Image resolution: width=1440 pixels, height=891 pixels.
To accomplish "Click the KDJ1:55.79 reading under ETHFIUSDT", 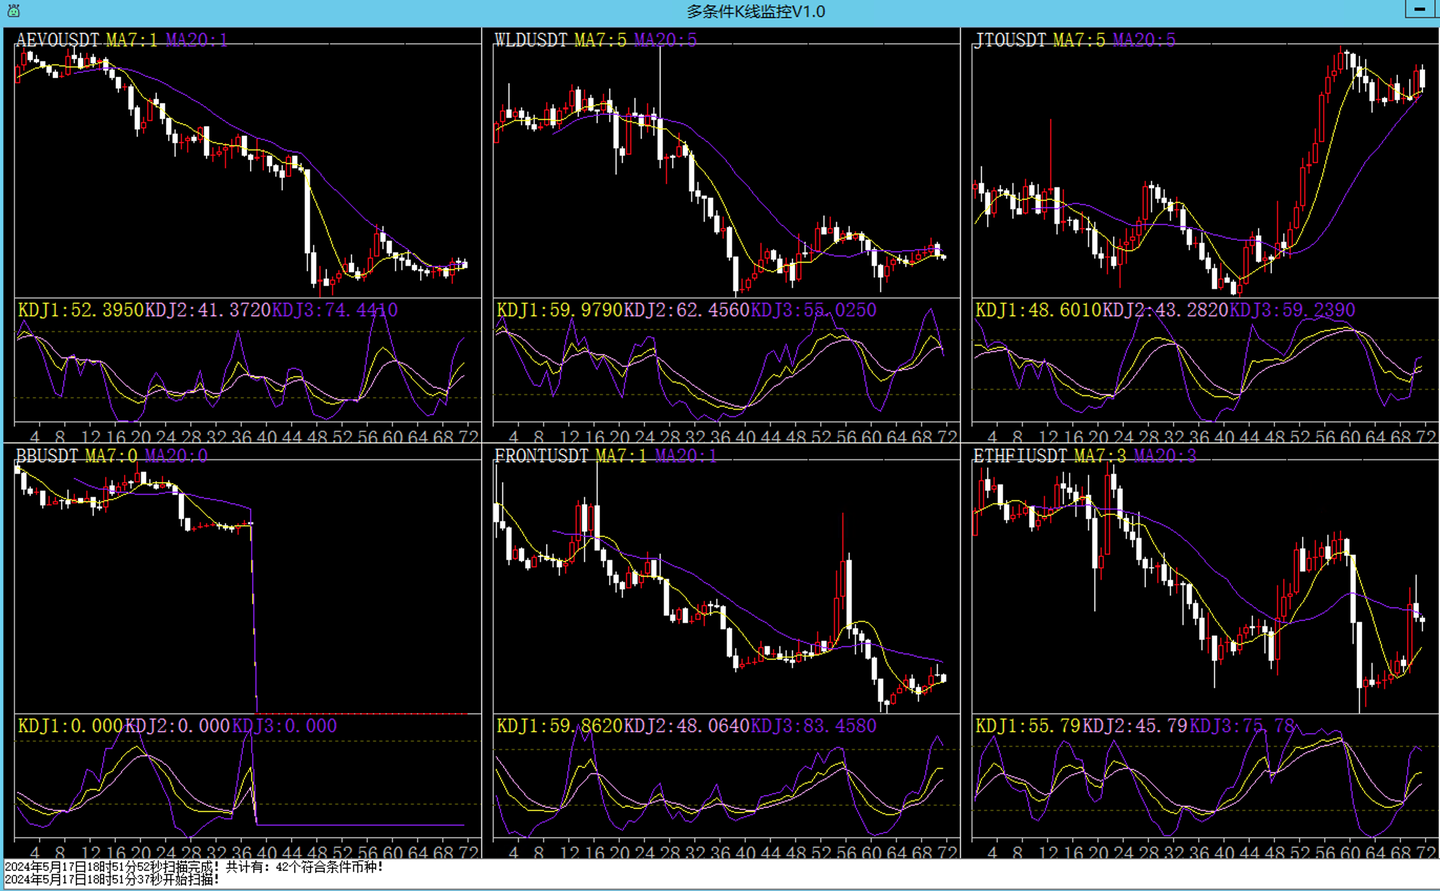I will [1028, 726].
